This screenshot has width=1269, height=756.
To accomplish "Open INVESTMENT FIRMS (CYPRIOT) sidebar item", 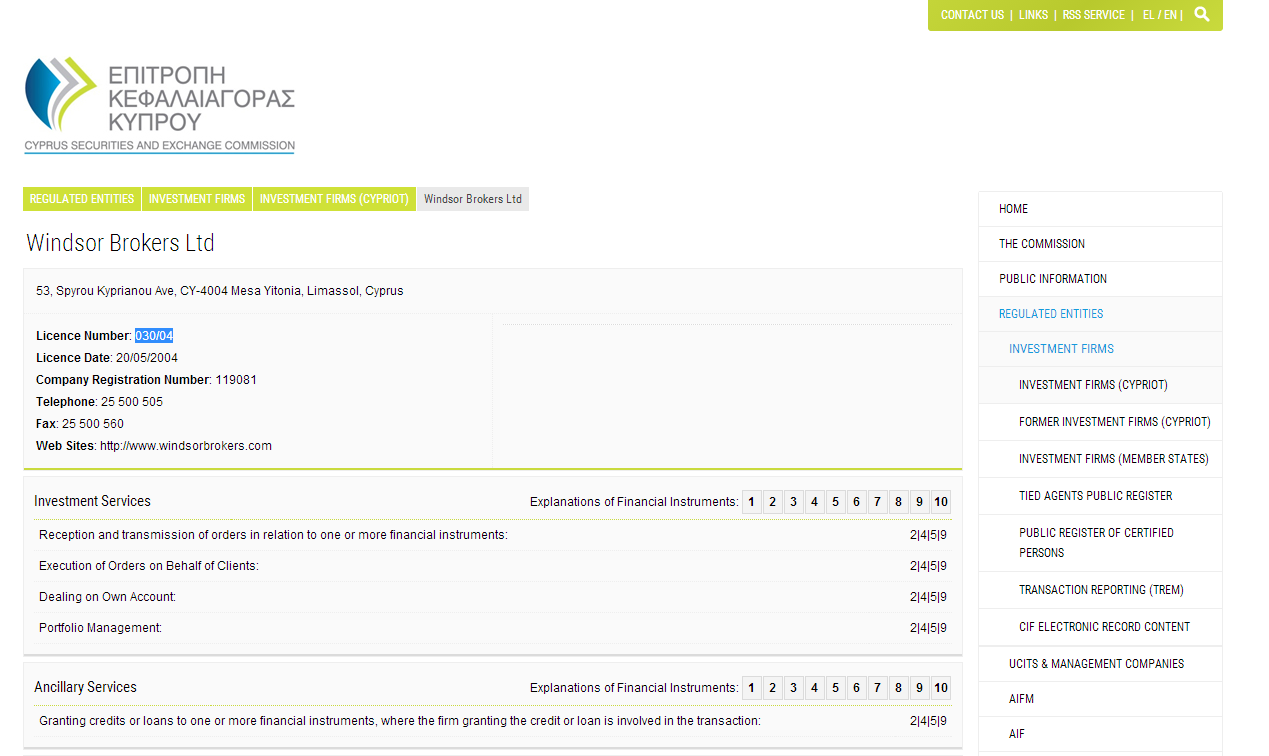I will 1100,385.
